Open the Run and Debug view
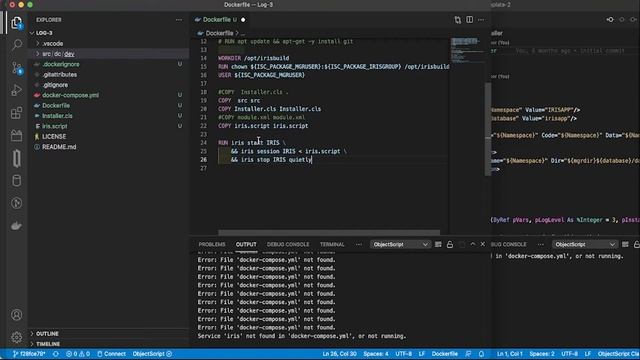Viewport: 640px width, 360px height. coord(16,90)
